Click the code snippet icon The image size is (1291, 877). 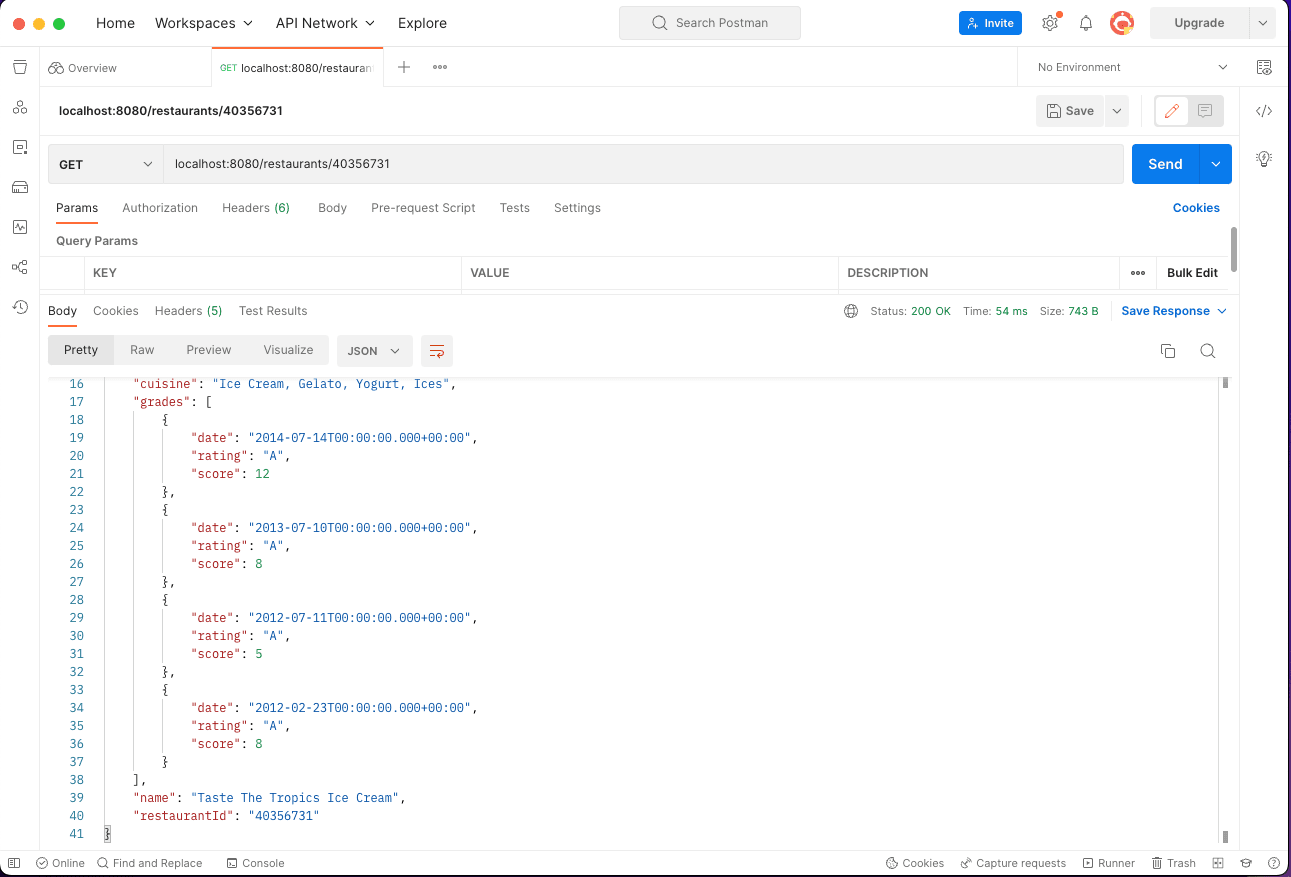pos(1264,111)
